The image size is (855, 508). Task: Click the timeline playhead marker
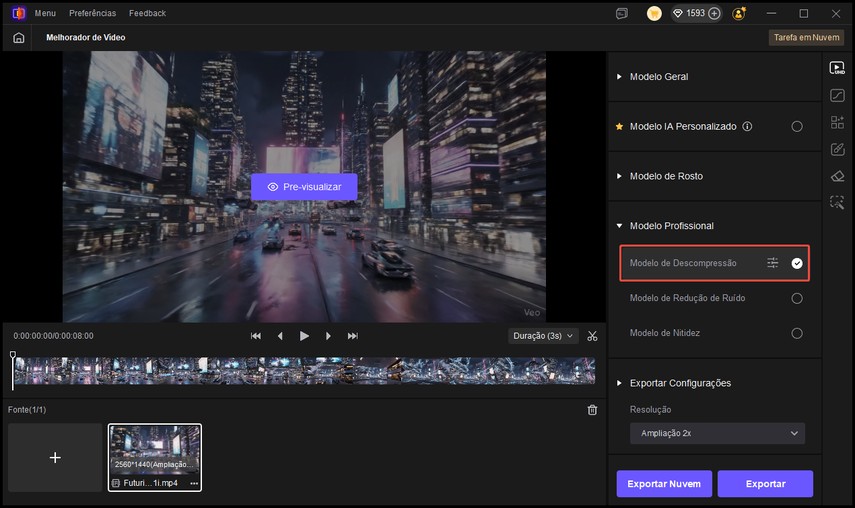pos(13,356)
